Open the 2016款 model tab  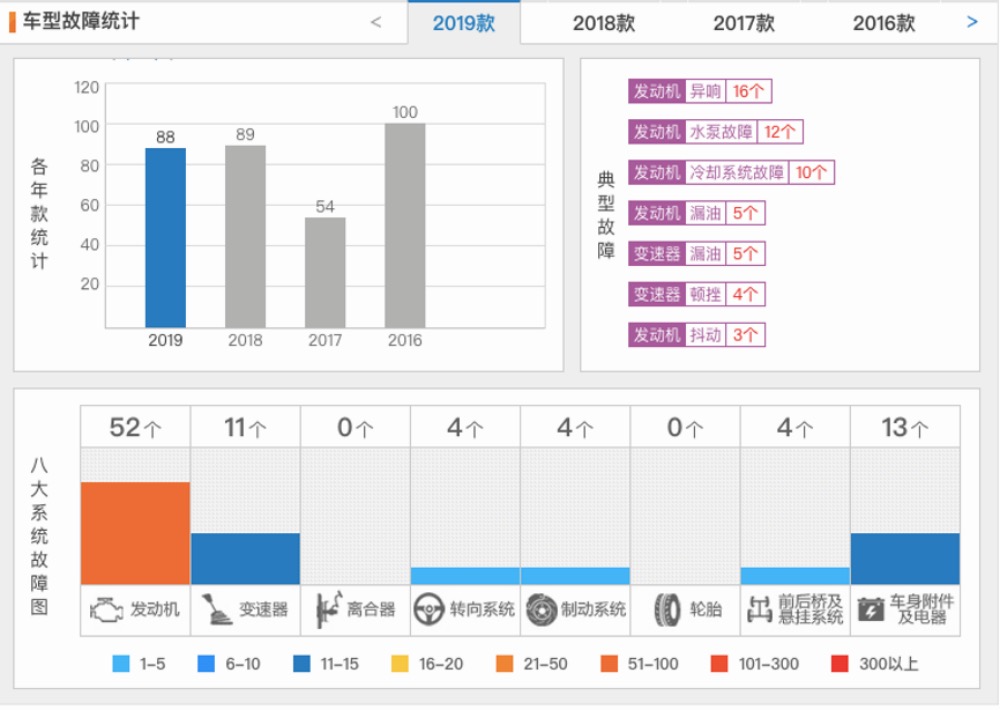(x=884, y=21)
